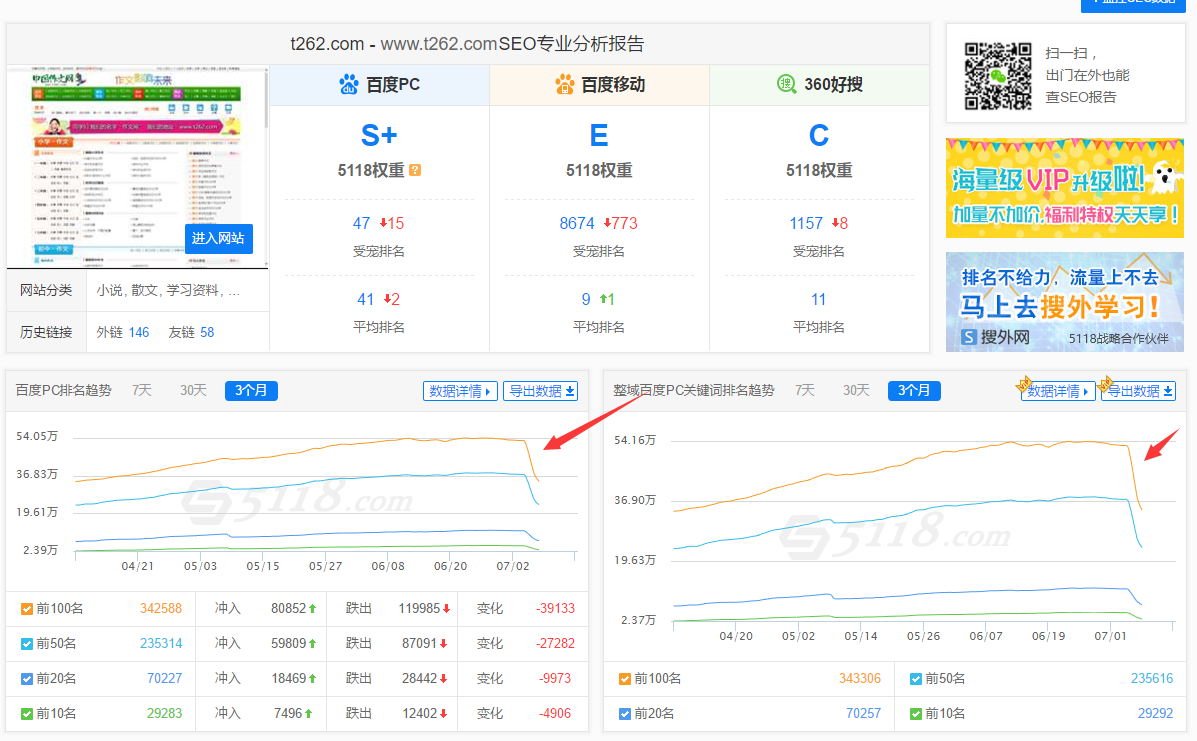Toggle 前20名 checkbox in 百度PC排名趋势 table
The width and height of the screenshot is (1197, 741).
[27, 679]
